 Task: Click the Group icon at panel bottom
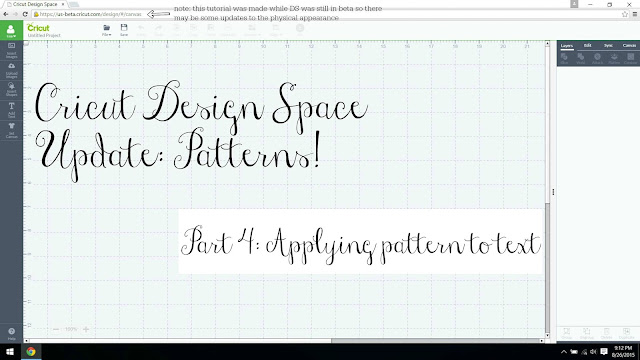click(x=567, y=333)
